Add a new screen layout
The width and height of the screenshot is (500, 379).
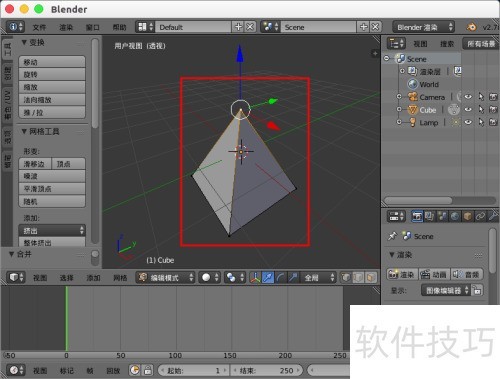click(x=238, y=27)
